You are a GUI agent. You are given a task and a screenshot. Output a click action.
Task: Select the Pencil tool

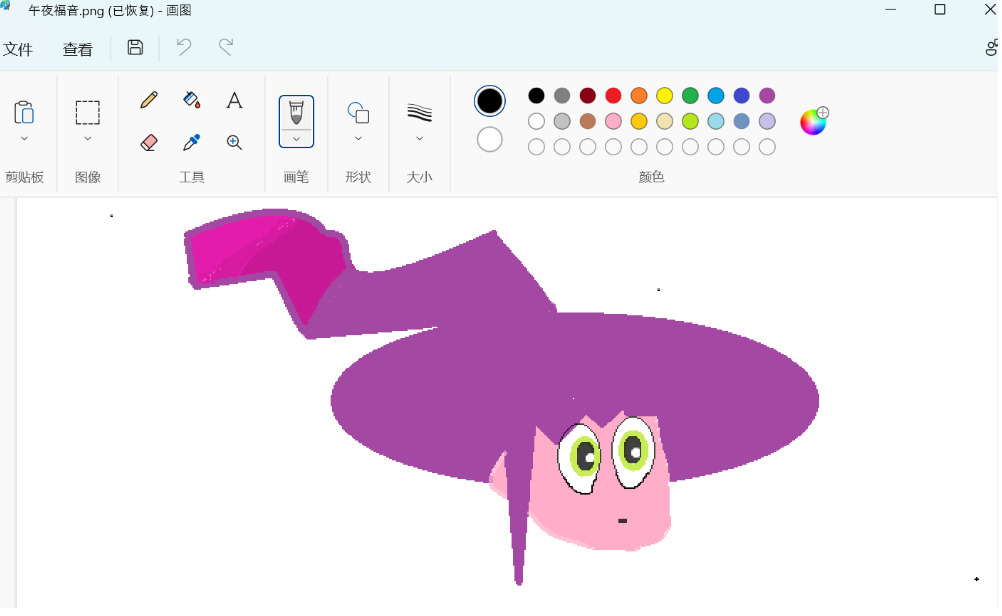(149, 100)
